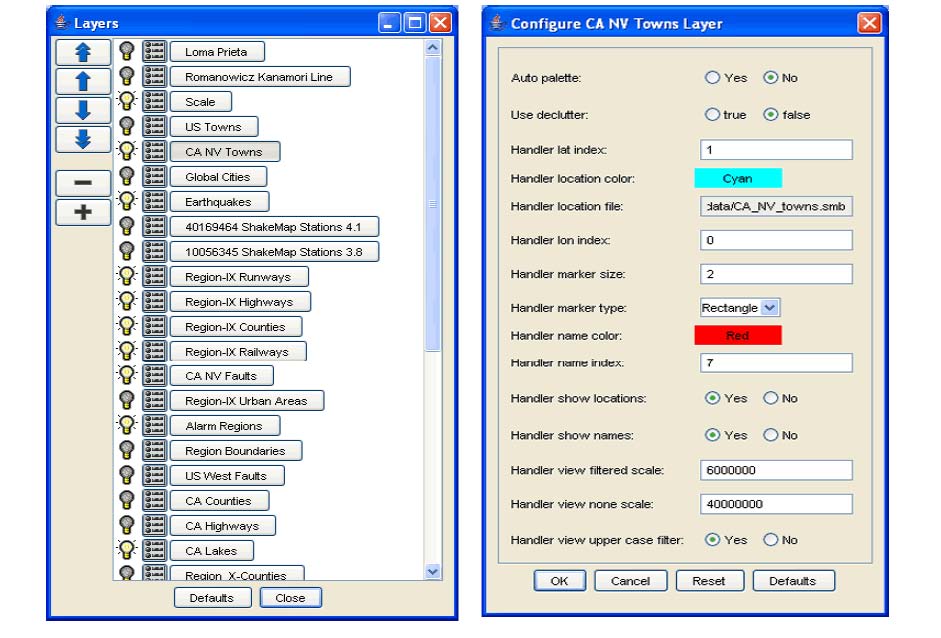Click Reset in Configure dialog

[709, 580]
